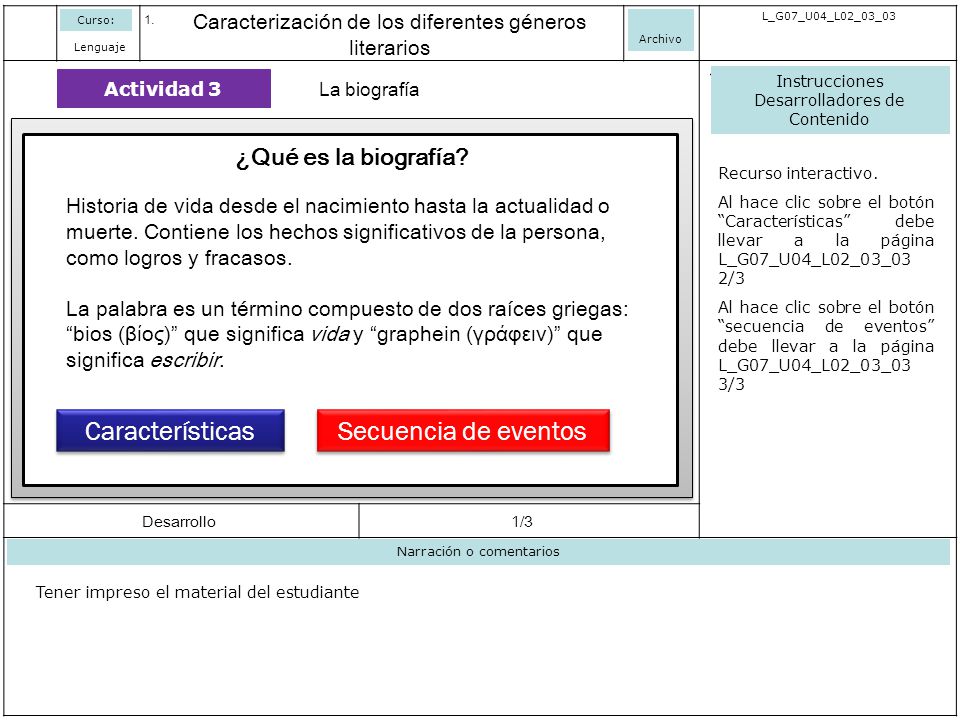Click the page reference 3/3 in instructions
Image resolution: width=960 pixels, height=720 pixels.
click(x=731, y=384)
